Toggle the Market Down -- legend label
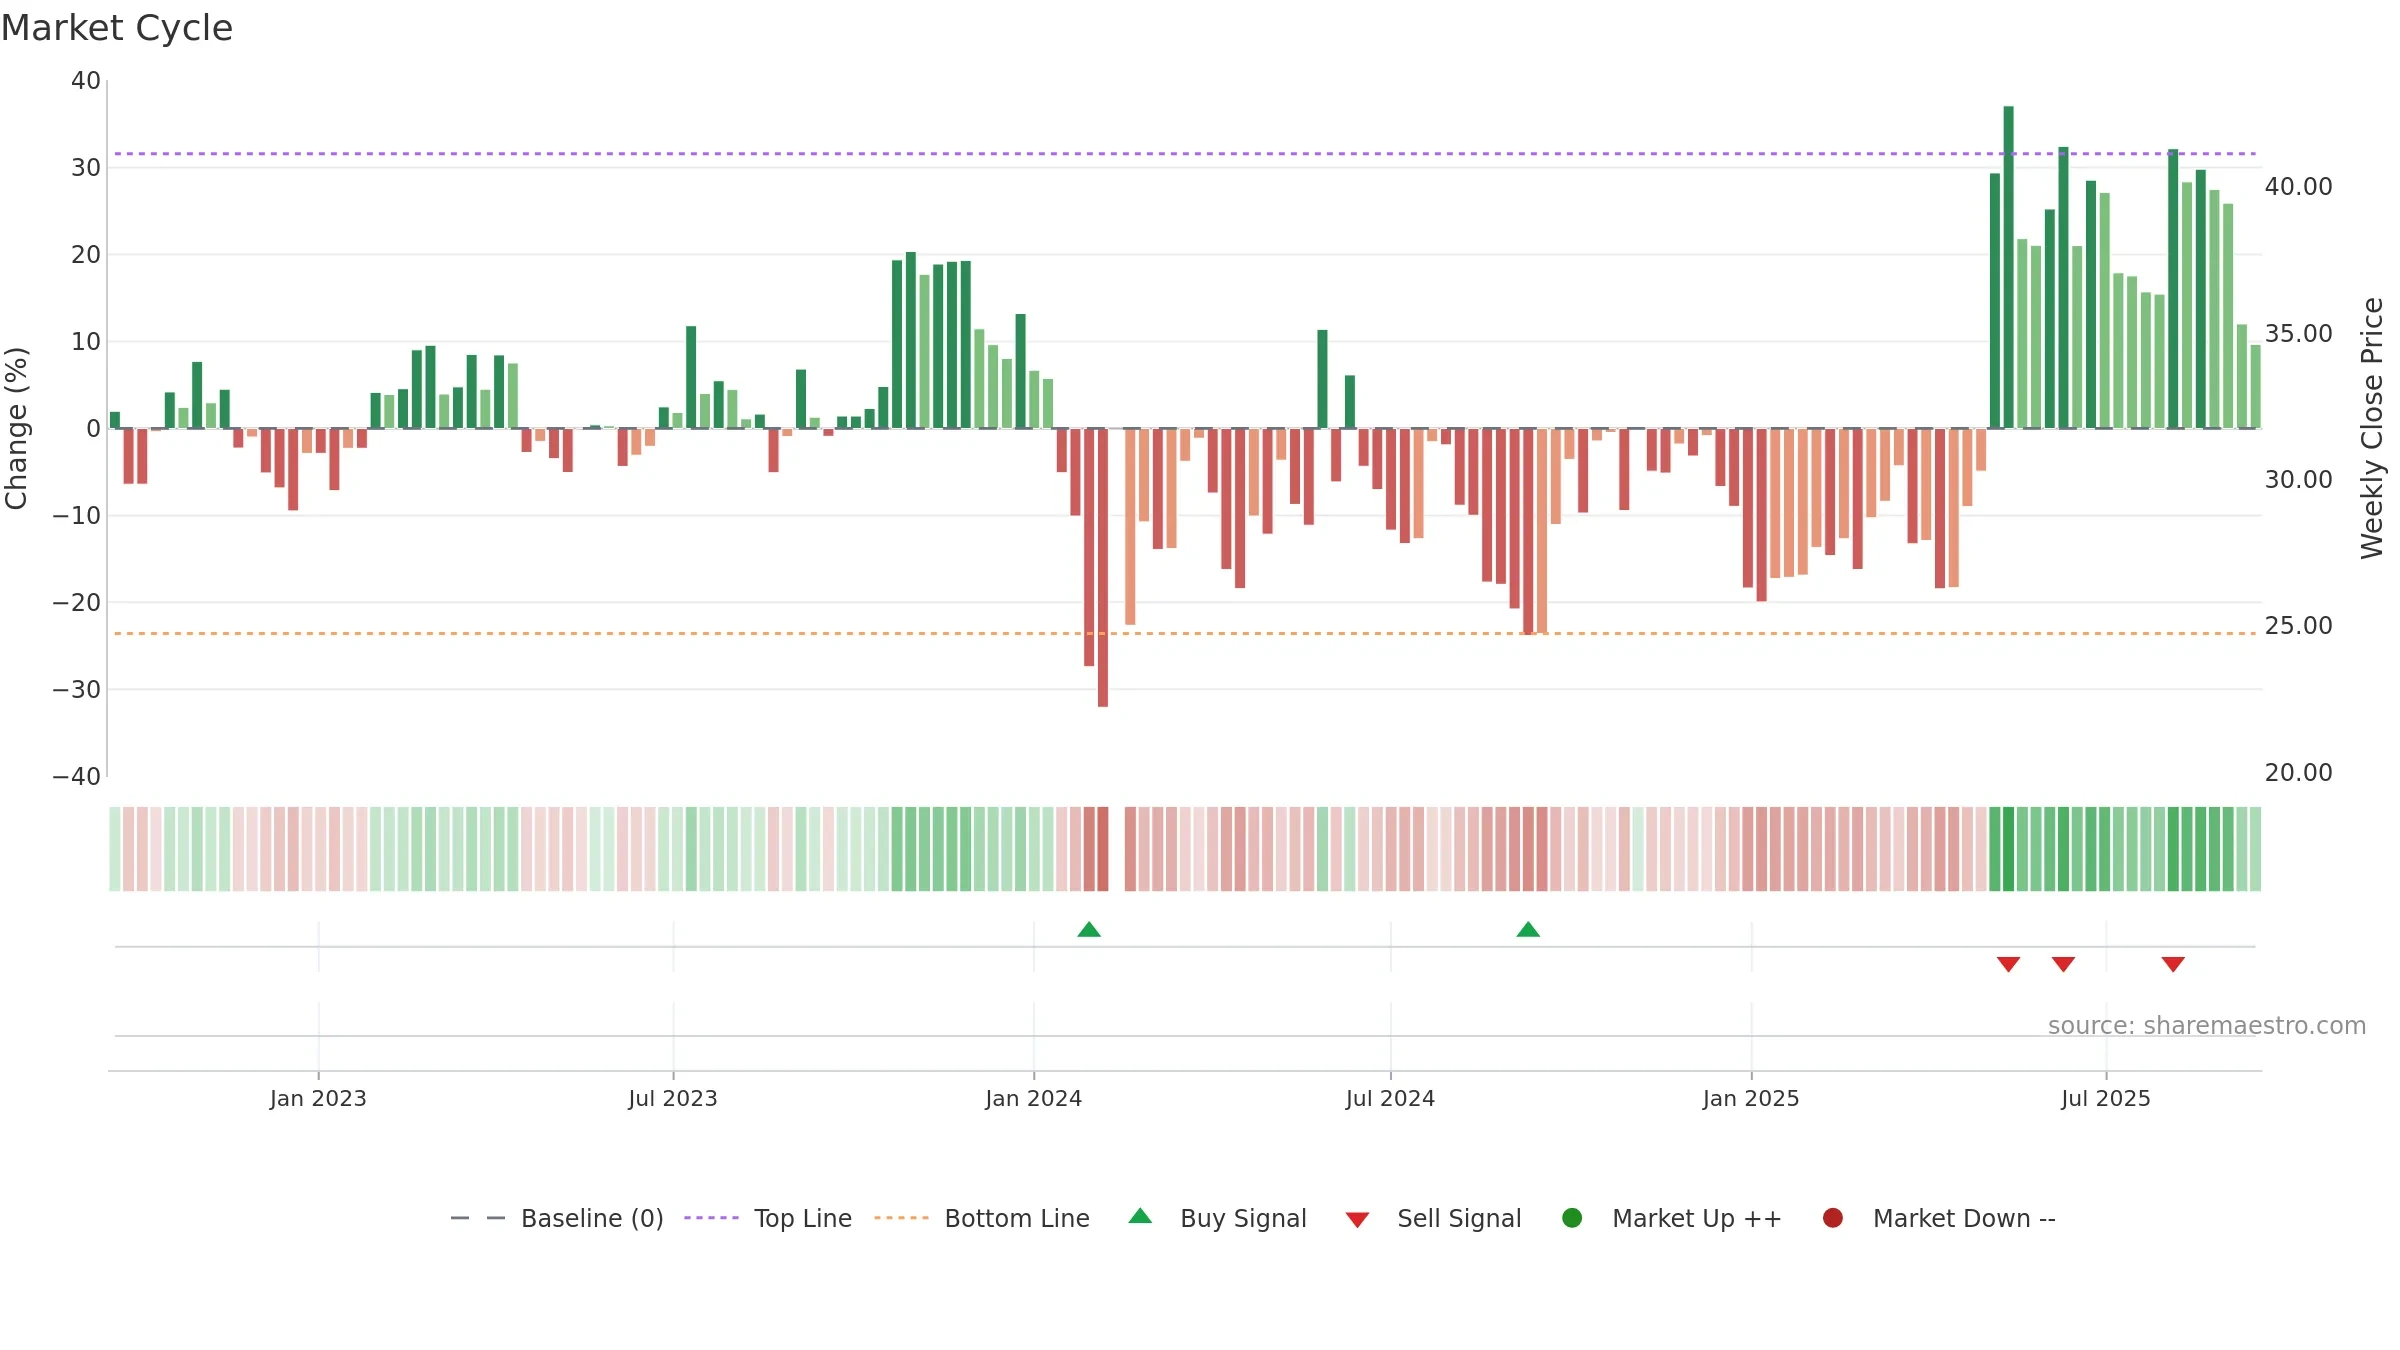Screen dimensions: 2400x1350 tap(1964, 1219)
